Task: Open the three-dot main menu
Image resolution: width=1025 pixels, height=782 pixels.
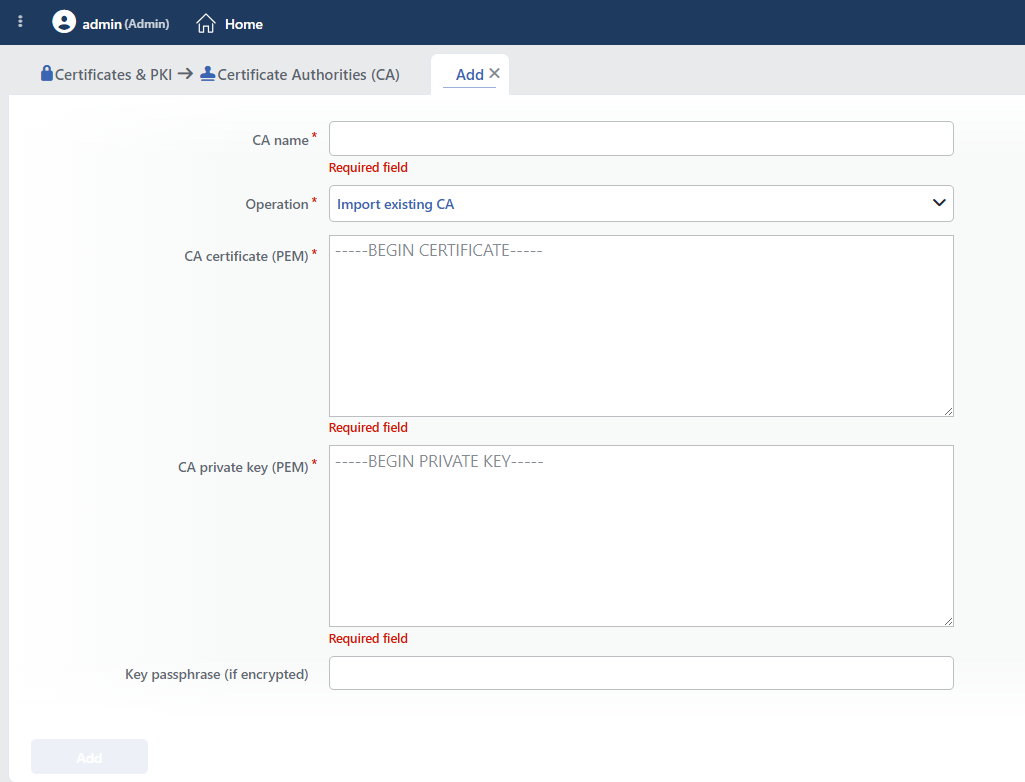Action: (x=20, y=22)
